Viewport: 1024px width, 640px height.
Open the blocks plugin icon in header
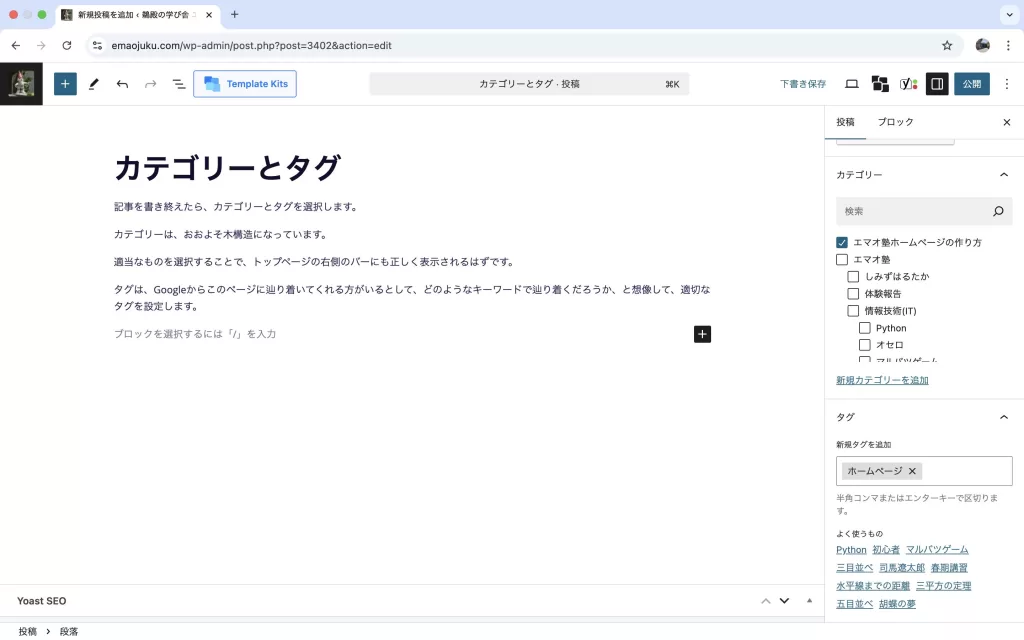point(880,84)
